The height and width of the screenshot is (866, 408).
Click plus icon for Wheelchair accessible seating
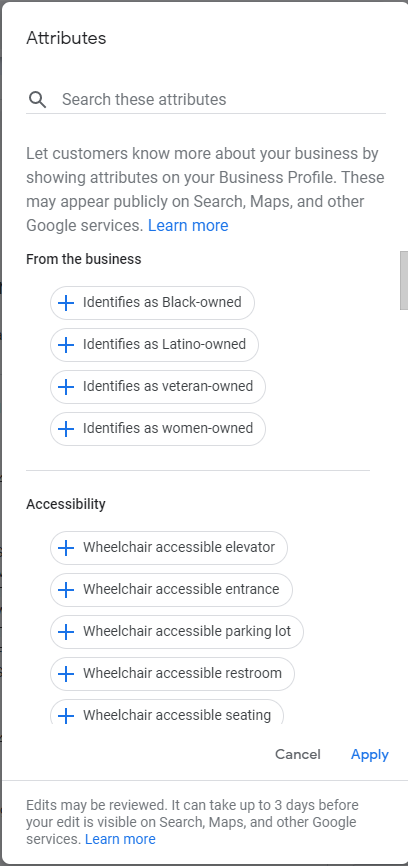pyautogui.click(x=66, y=716)
